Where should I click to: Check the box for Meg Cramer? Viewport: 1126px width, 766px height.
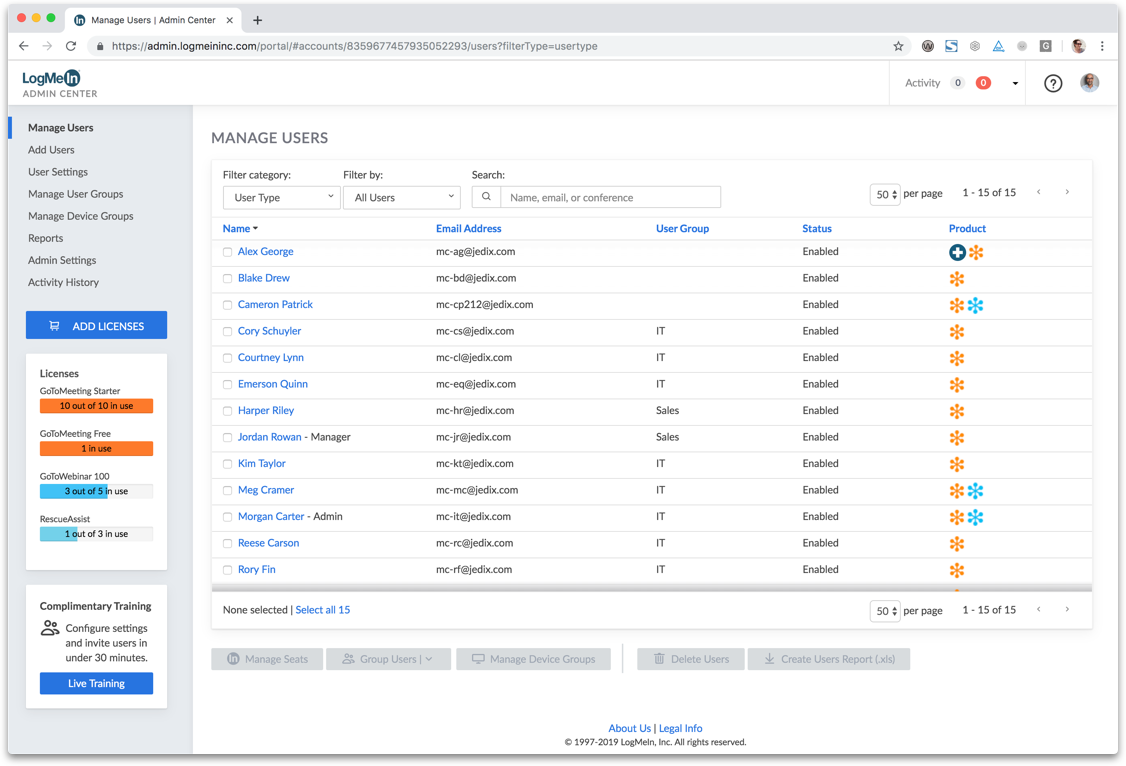[228, 491]
